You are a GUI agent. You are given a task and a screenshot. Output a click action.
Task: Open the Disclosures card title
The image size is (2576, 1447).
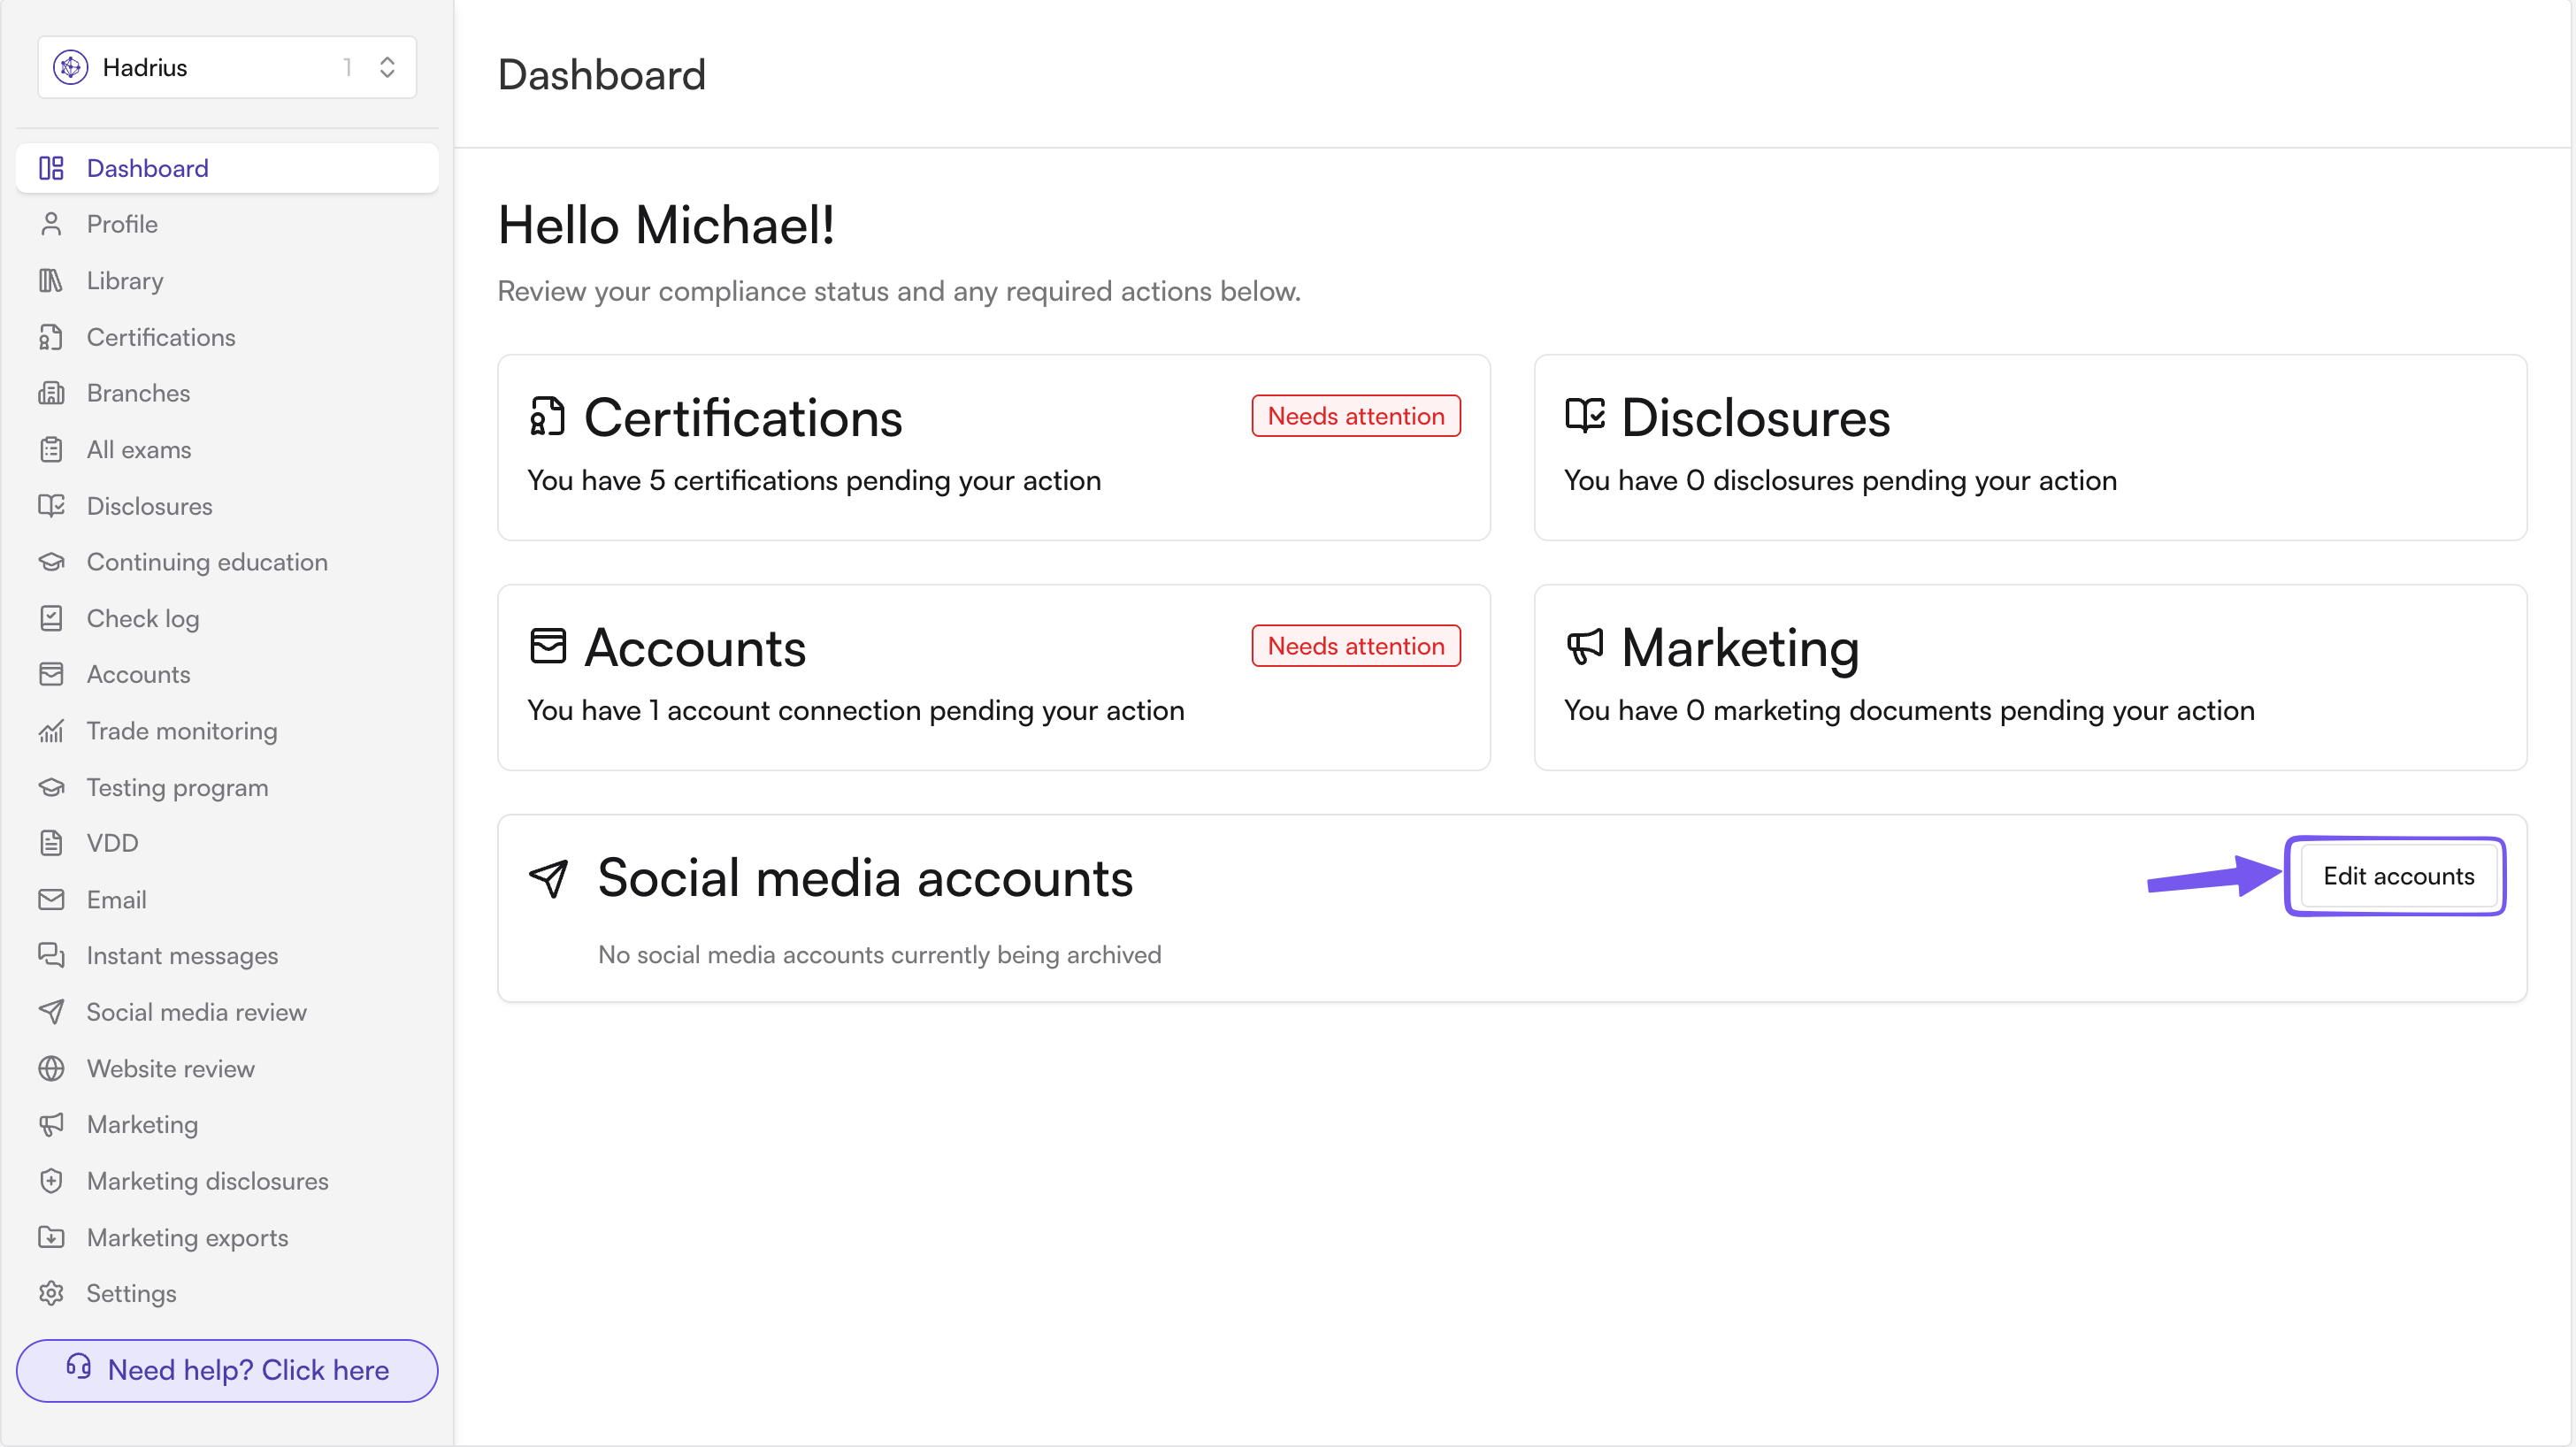[x=1755, y=418]
